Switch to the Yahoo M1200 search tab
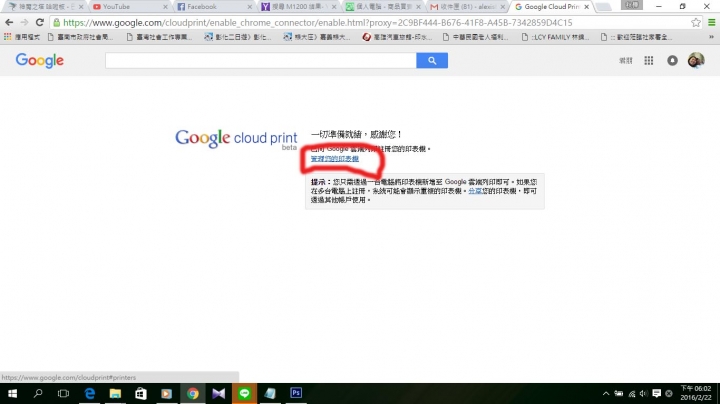The height and width of the screenshot is (404, 720). [x=297, y=7]
